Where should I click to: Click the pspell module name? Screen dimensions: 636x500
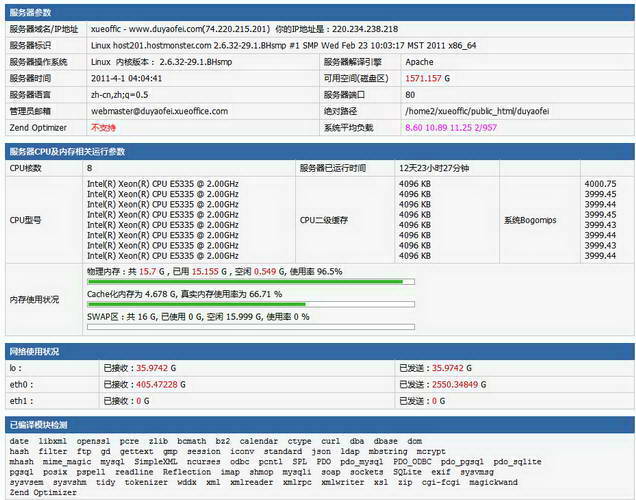(91, 472)
